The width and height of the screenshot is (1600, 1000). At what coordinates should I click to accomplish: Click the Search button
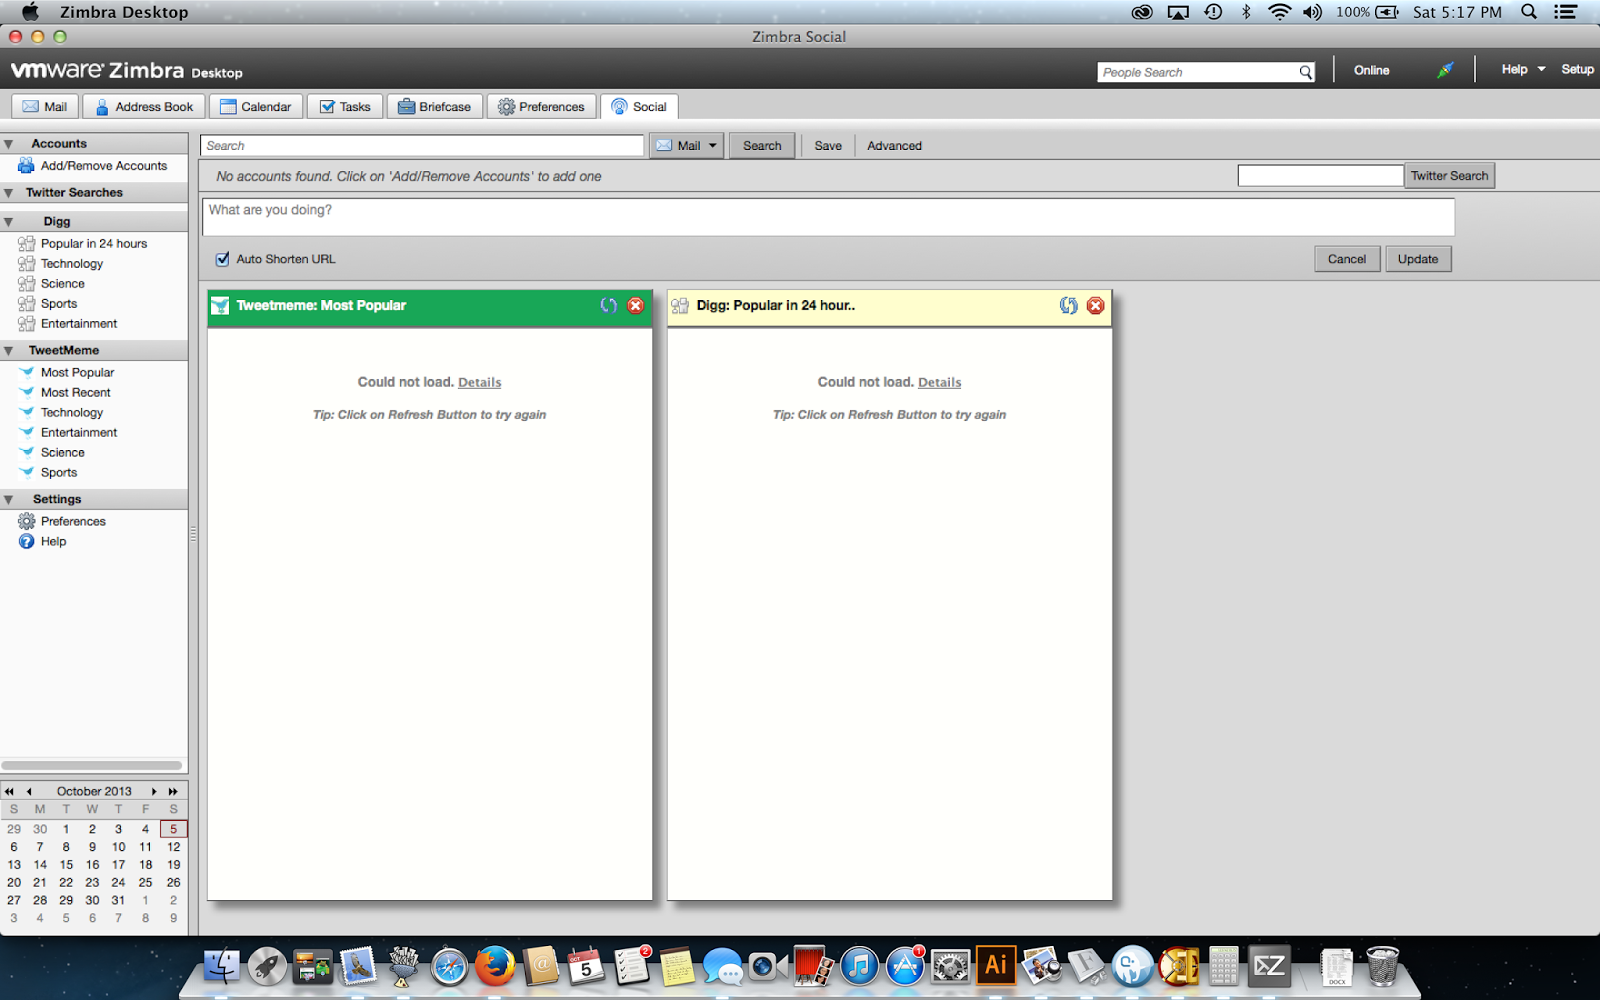(x=762, y=146)
